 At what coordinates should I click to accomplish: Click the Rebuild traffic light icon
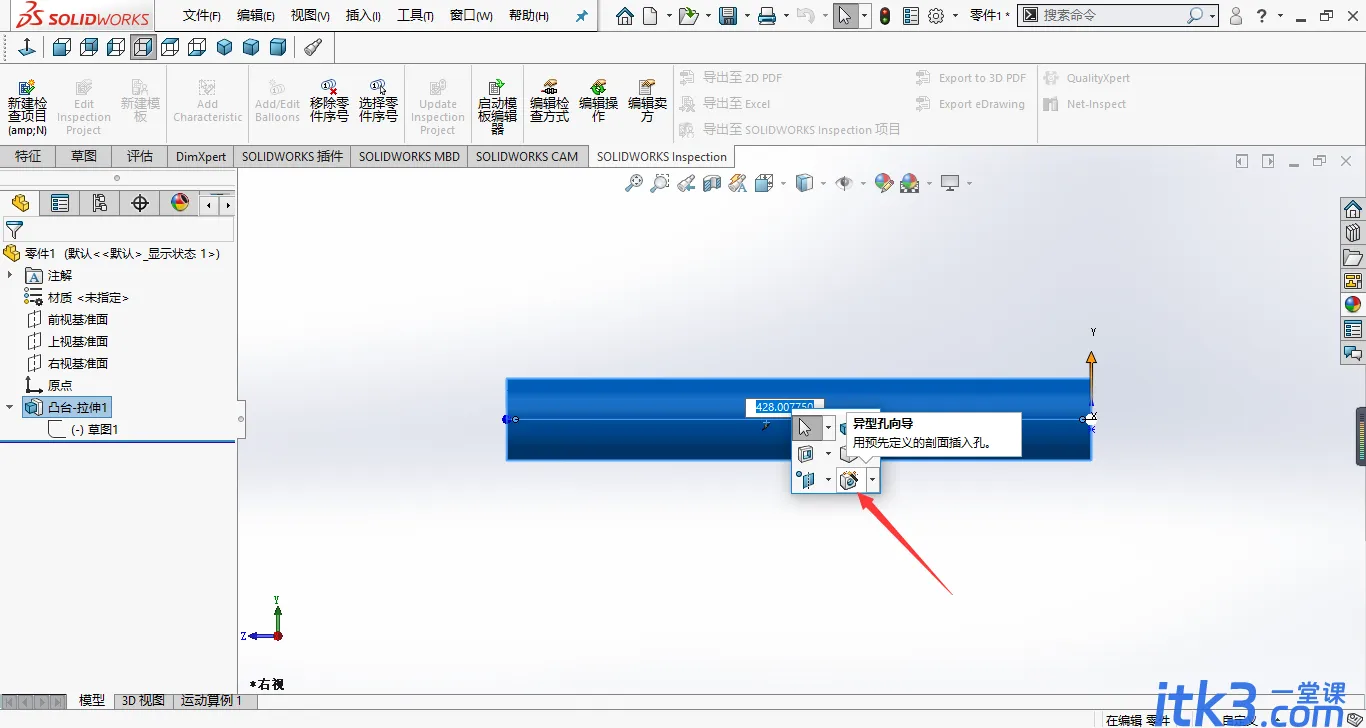point(886,16)
